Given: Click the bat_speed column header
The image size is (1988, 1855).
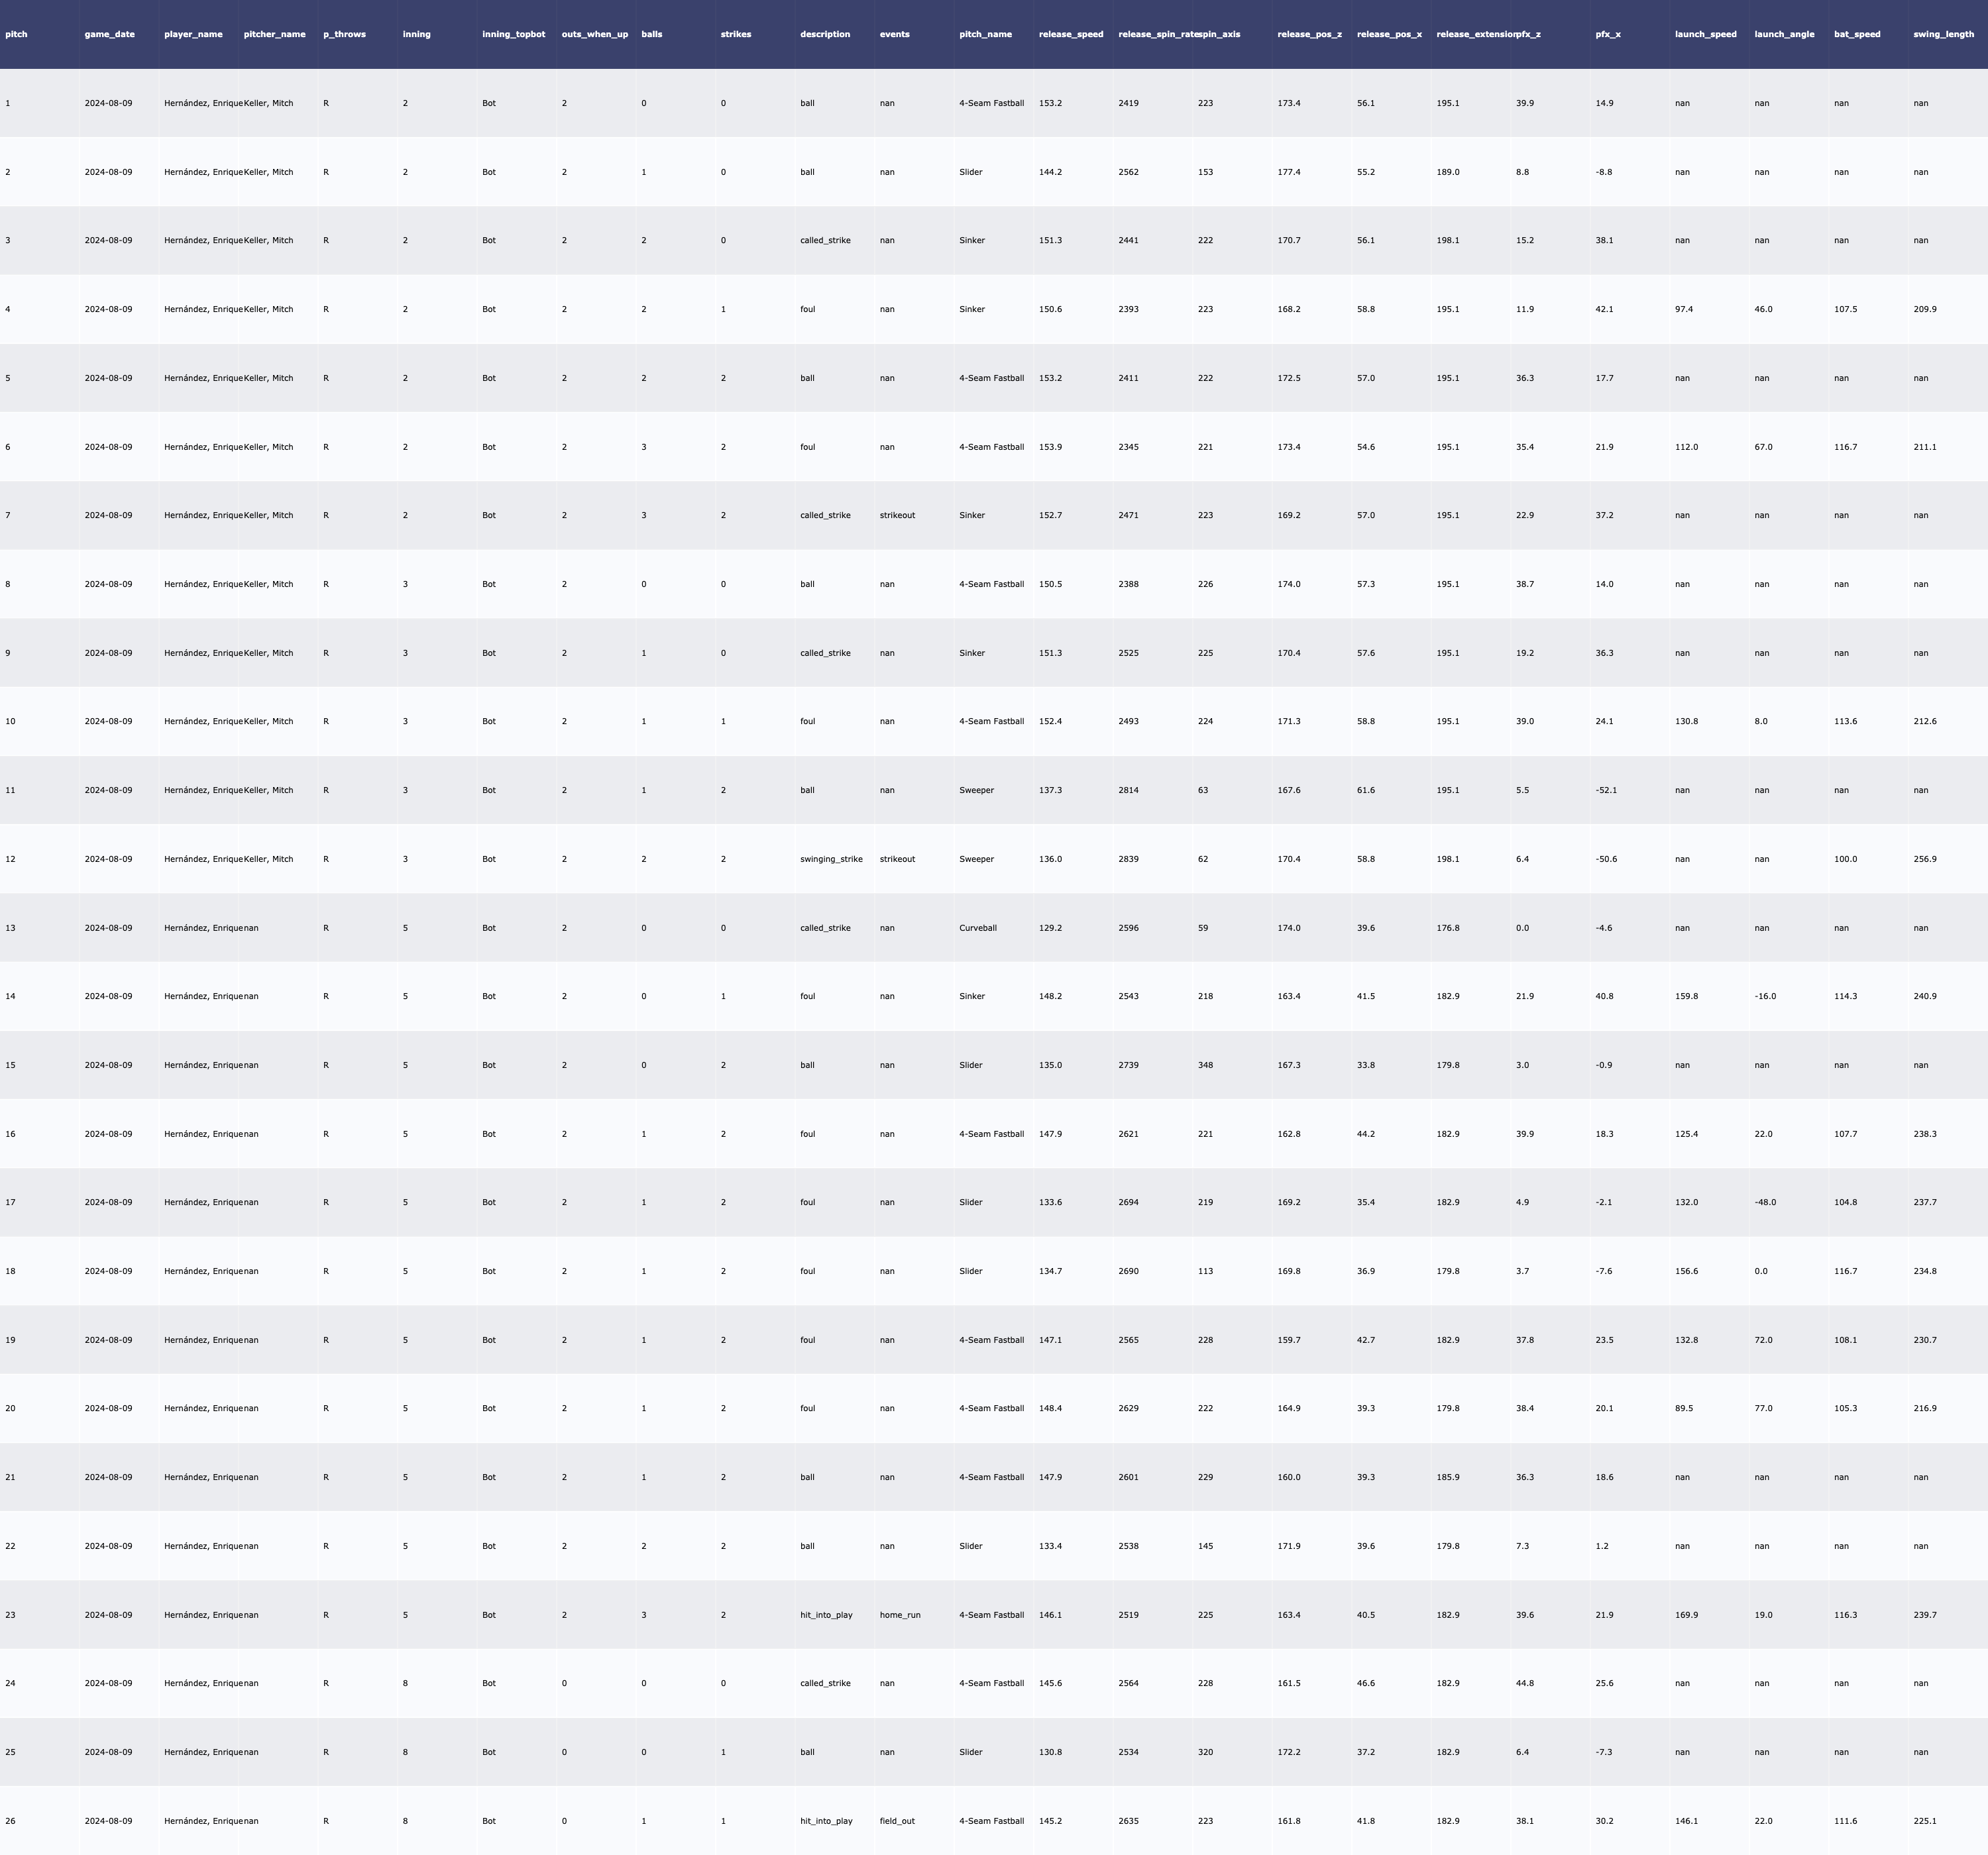Looking at the screenshot, I should point(1857,34).
